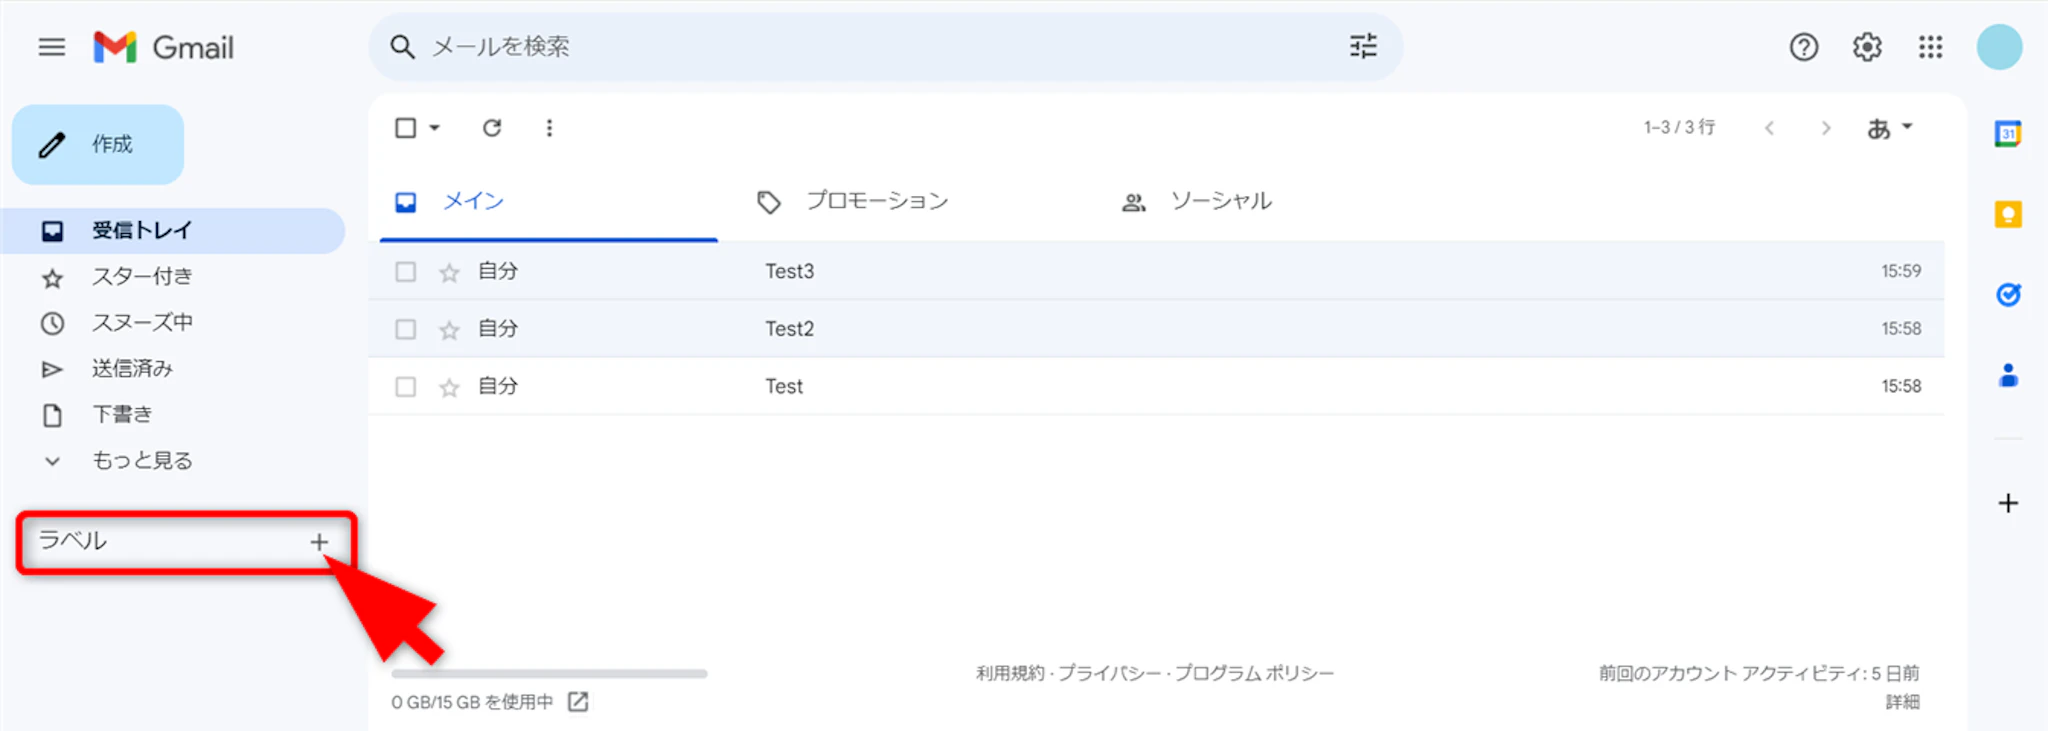Switch to the プロモーション tab
This screenshot has width=2048, height=731.
pyautogui.click(x=876, y=202)
